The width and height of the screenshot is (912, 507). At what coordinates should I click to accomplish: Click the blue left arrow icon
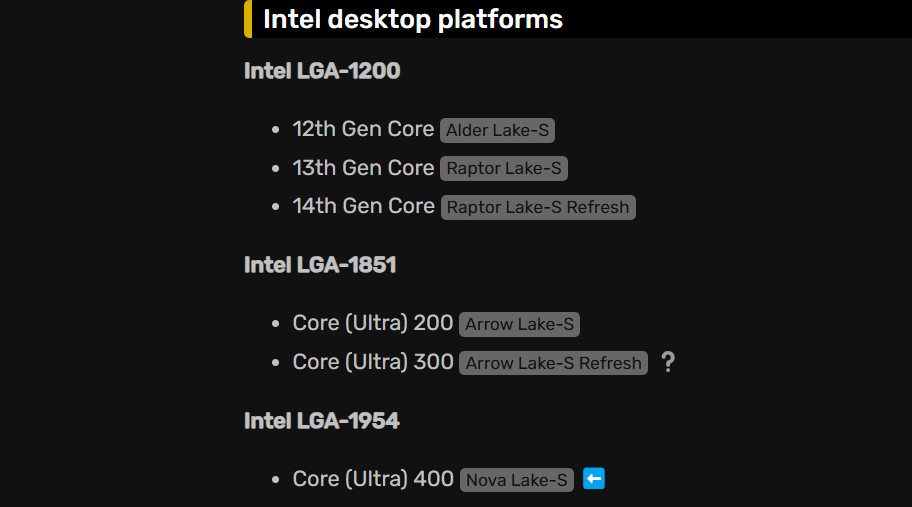[x=594, y=479]
